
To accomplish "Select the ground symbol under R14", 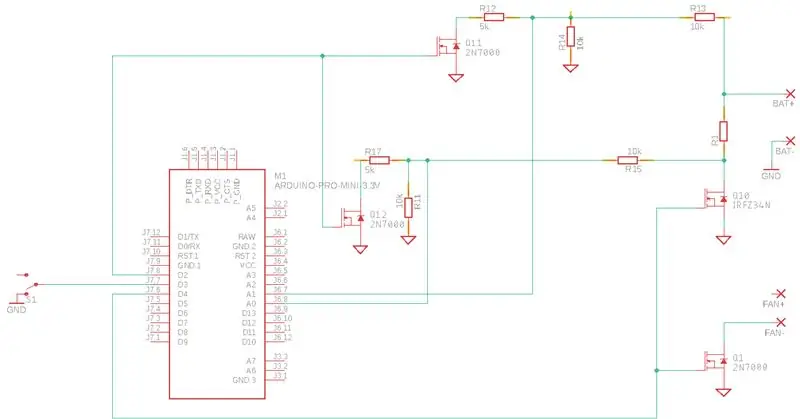I will click(570, 68).
